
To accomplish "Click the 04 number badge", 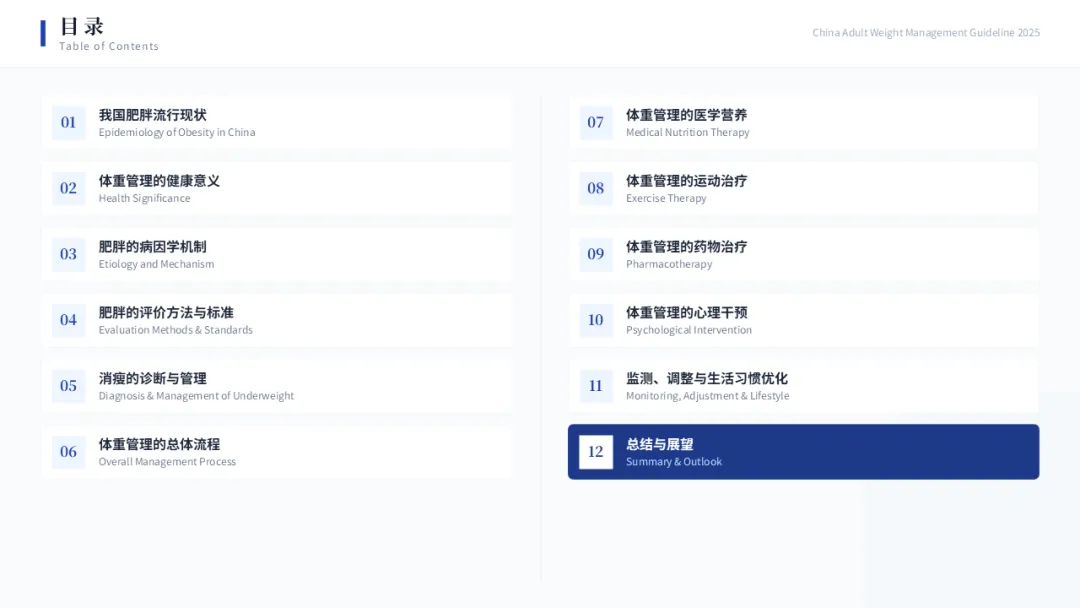I will tap(68, 320).
